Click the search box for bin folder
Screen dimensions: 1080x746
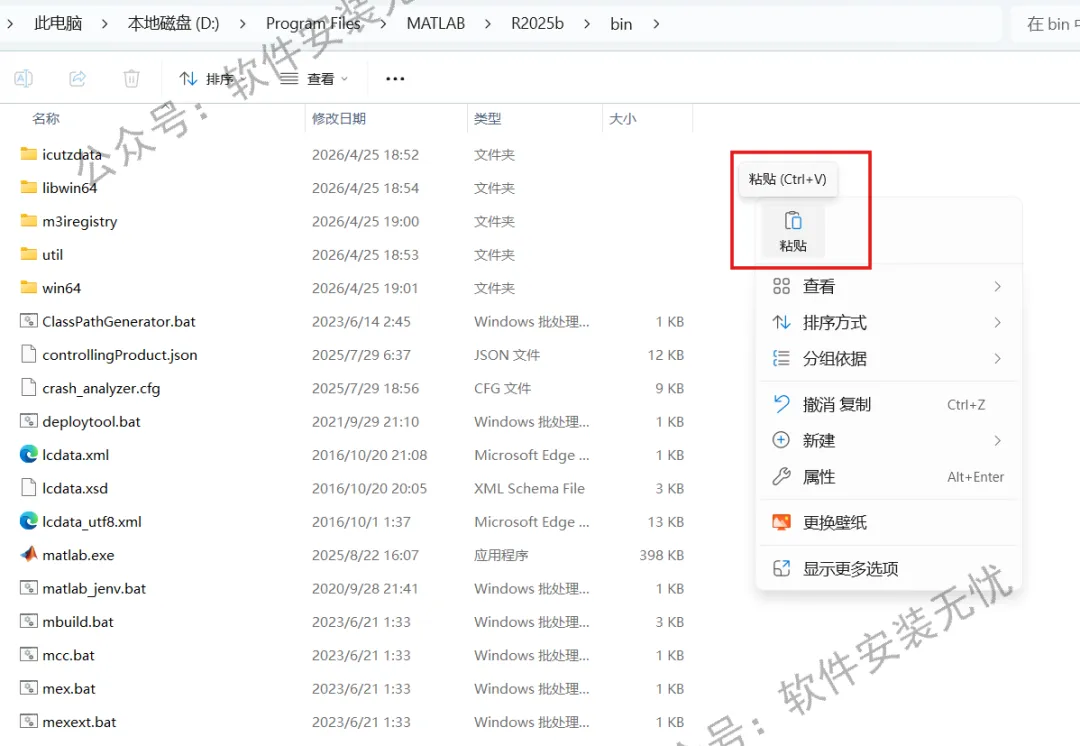coord(1046,24)
